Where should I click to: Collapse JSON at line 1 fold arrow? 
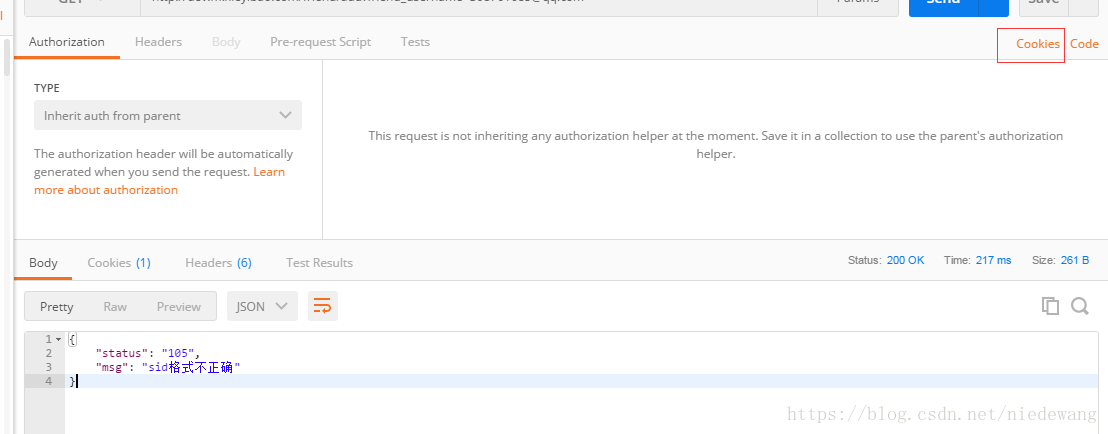pos(58,340)
